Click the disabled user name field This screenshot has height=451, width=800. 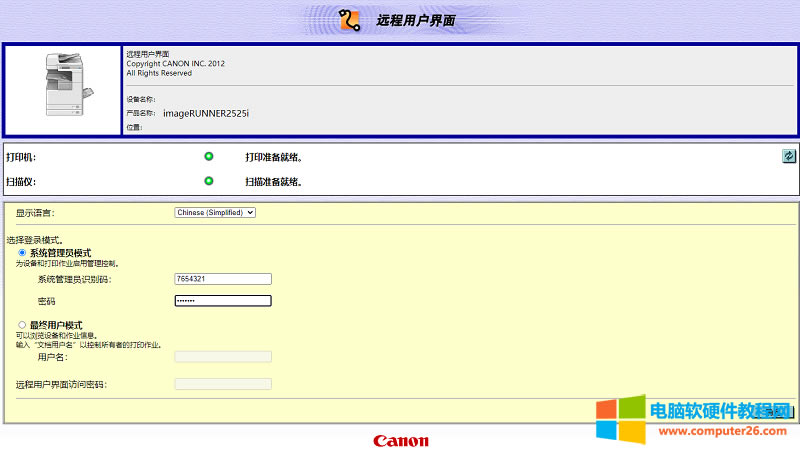[223, 357]
